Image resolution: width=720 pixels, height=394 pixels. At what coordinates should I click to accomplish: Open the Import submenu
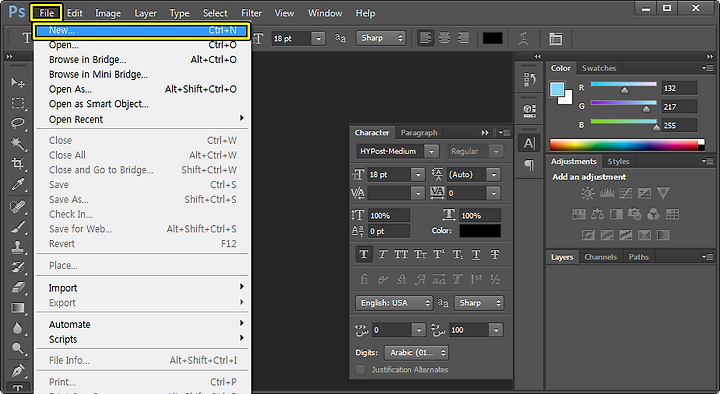tap(142, 288)
